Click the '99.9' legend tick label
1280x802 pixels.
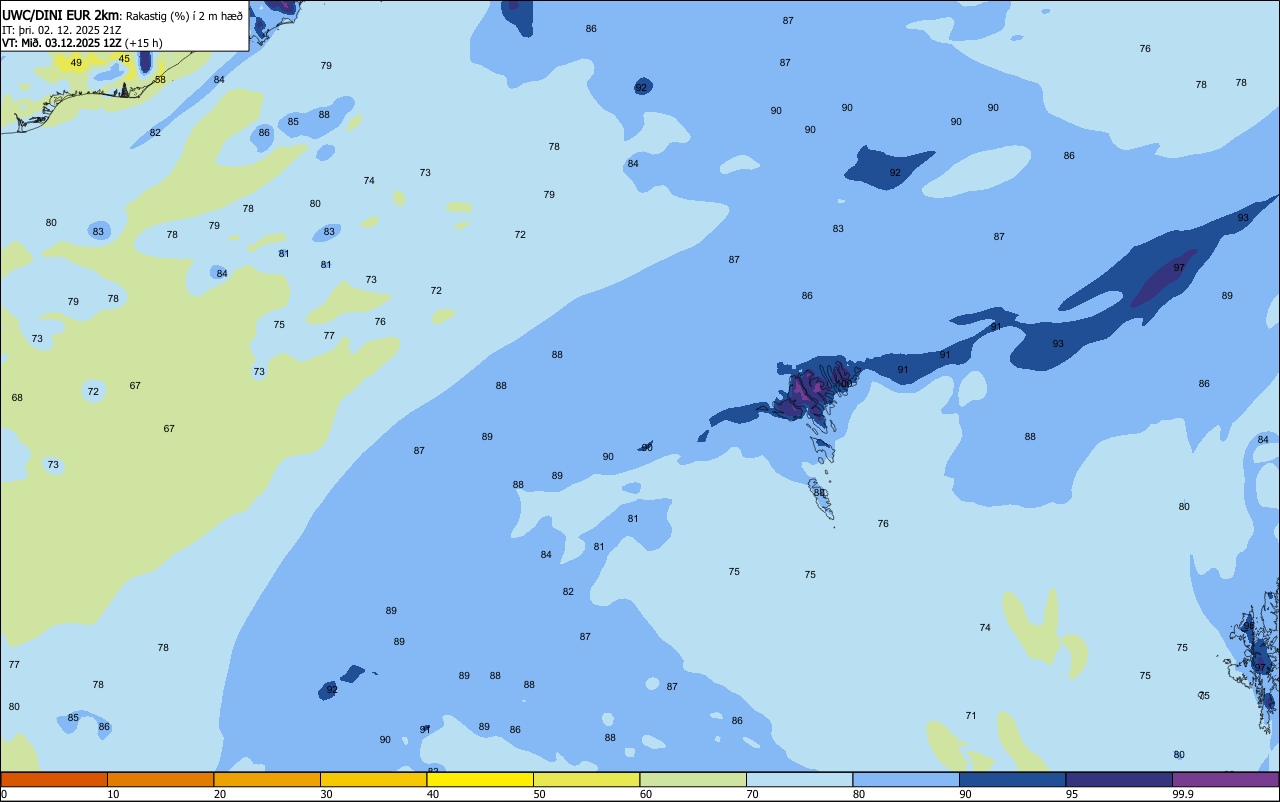(1184, 794)
